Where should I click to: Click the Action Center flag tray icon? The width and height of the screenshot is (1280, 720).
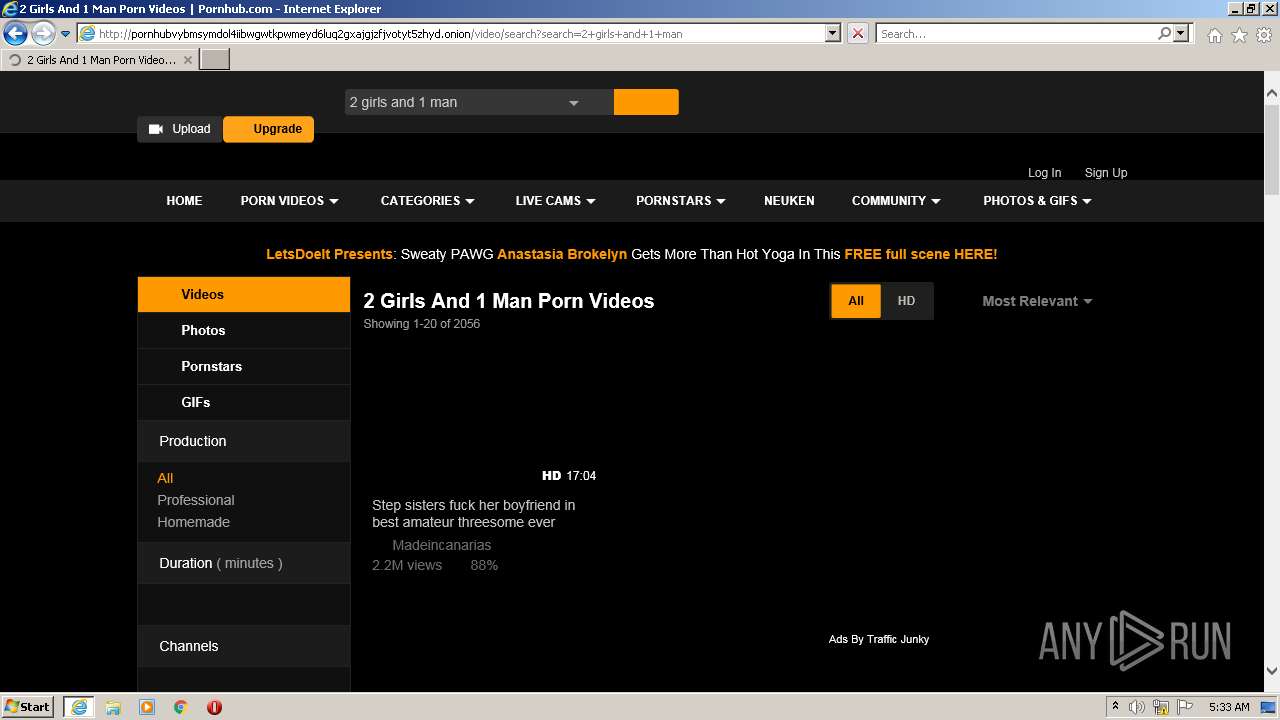coord(1185,707)
